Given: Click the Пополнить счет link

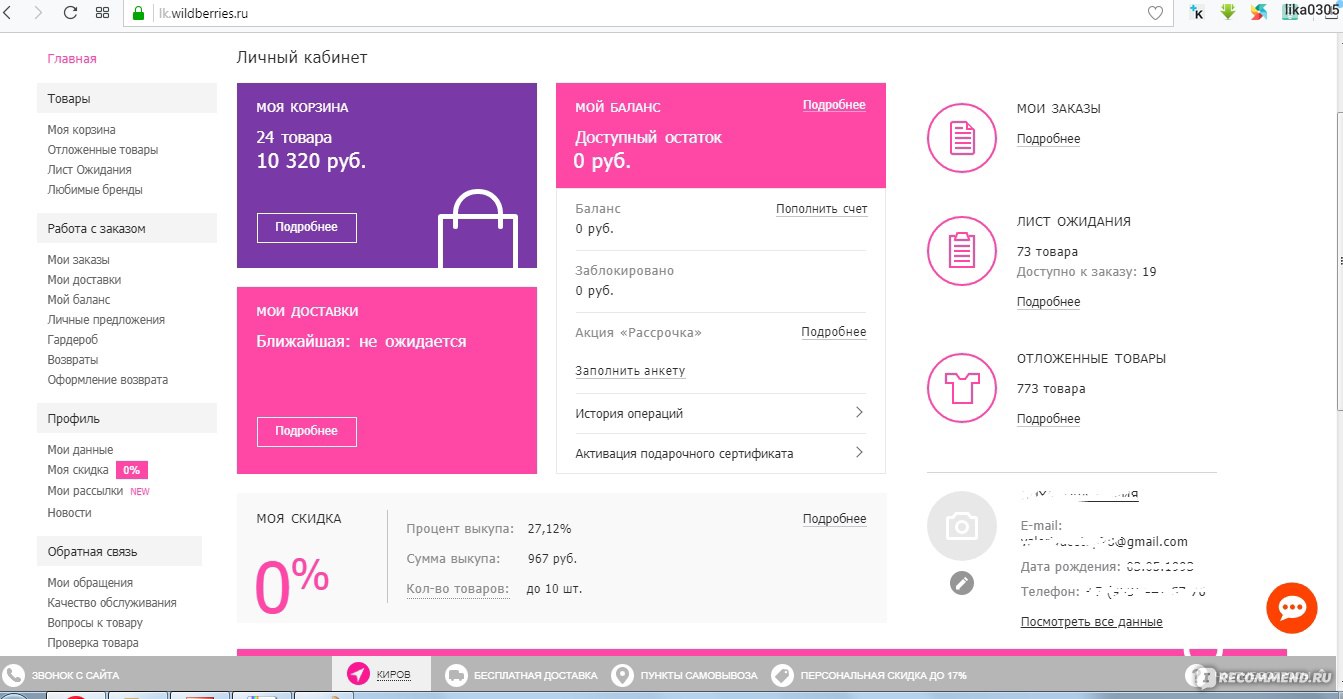Looking at the screenshot, I should click(821, 209).
